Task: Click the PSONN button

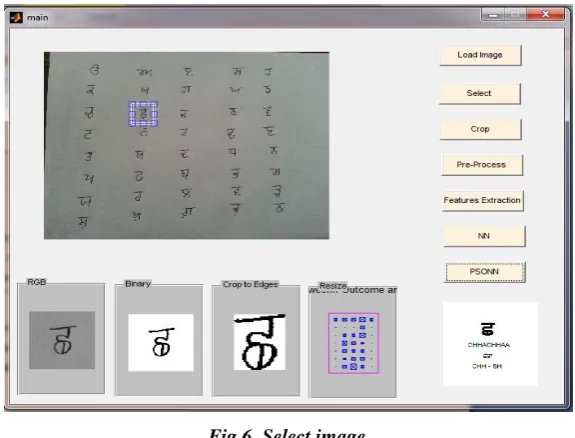Action: click(485, 272)
